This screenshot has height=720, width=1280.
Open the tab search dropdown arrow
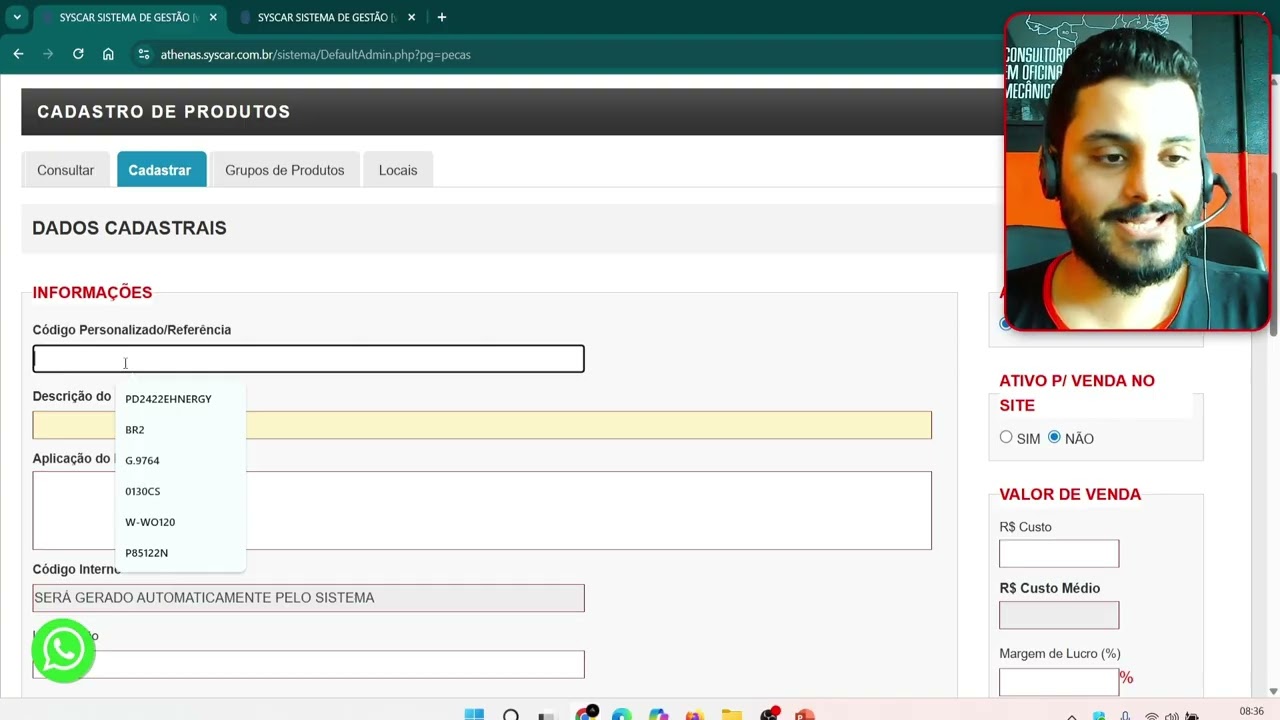pos(17,17)
